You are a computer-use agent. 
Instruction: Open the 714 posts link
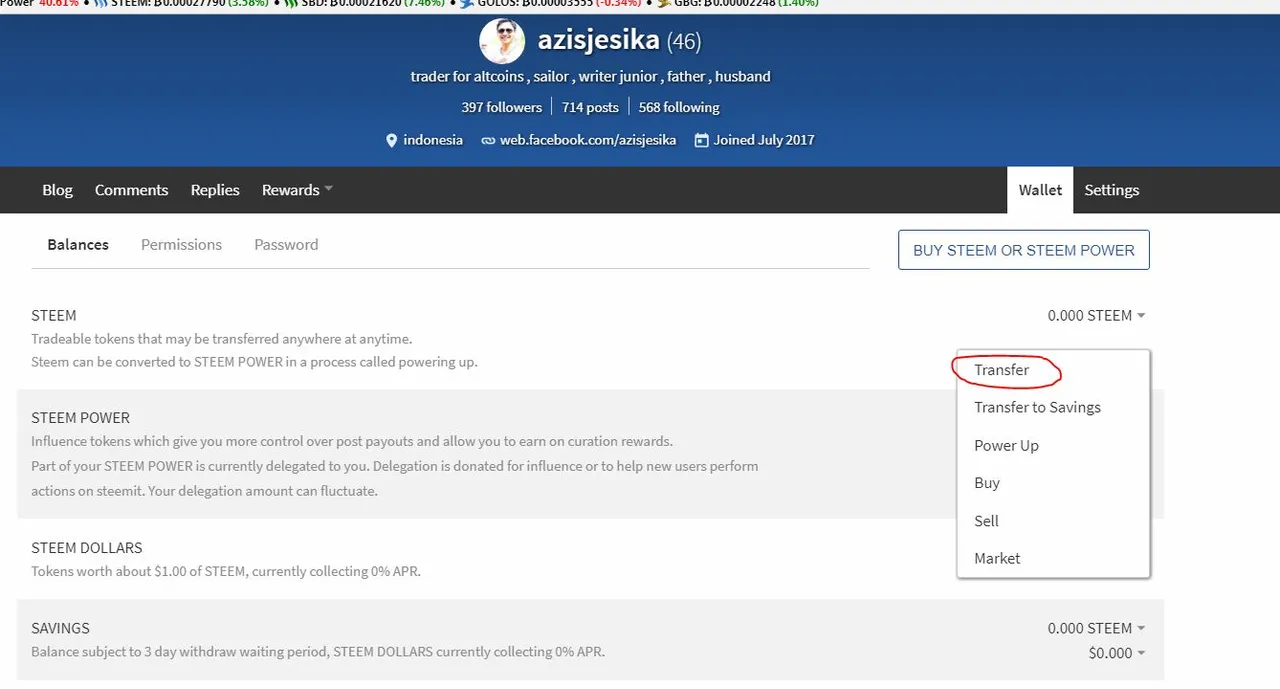coord(590,107)
